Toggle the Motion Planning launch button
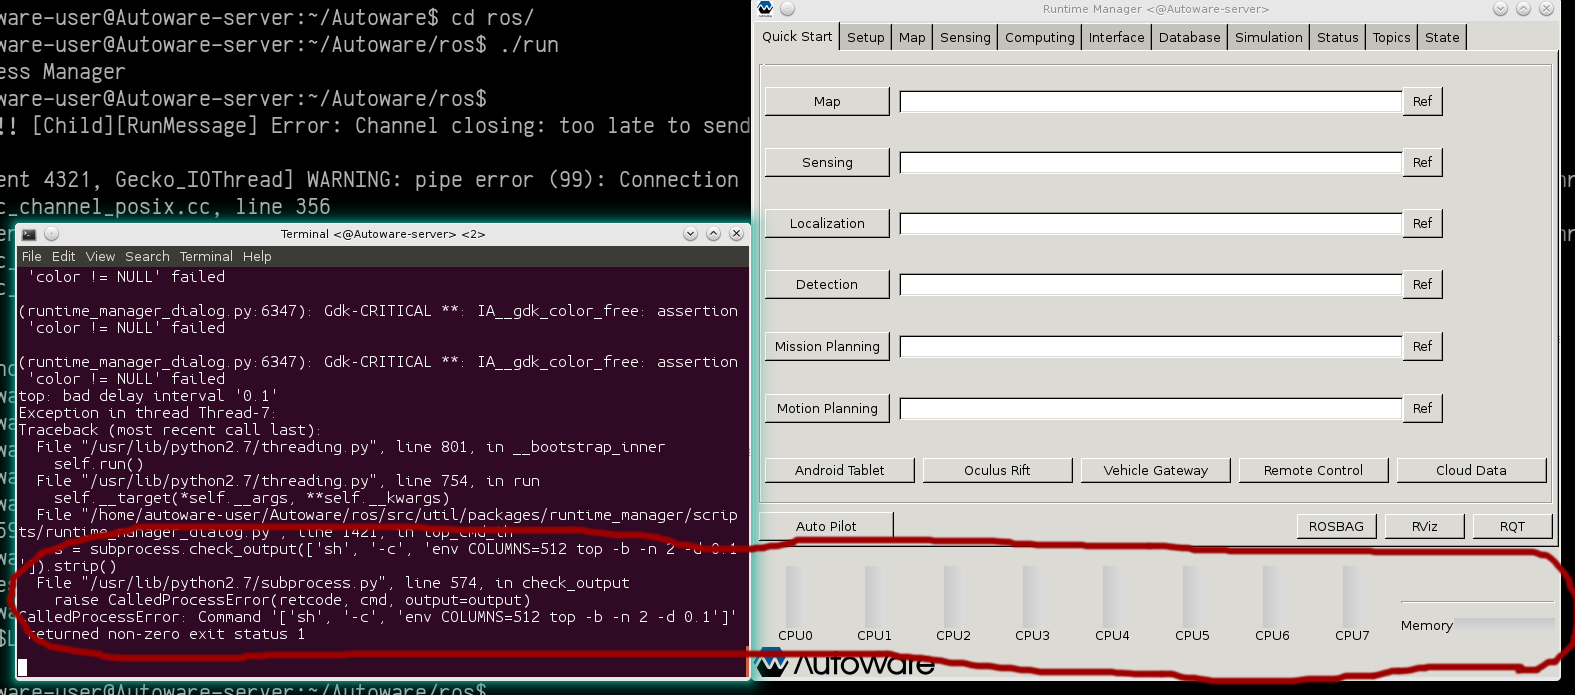Image resolution: width=1575 pixels, height=695 pixels. tap(827, 409)
